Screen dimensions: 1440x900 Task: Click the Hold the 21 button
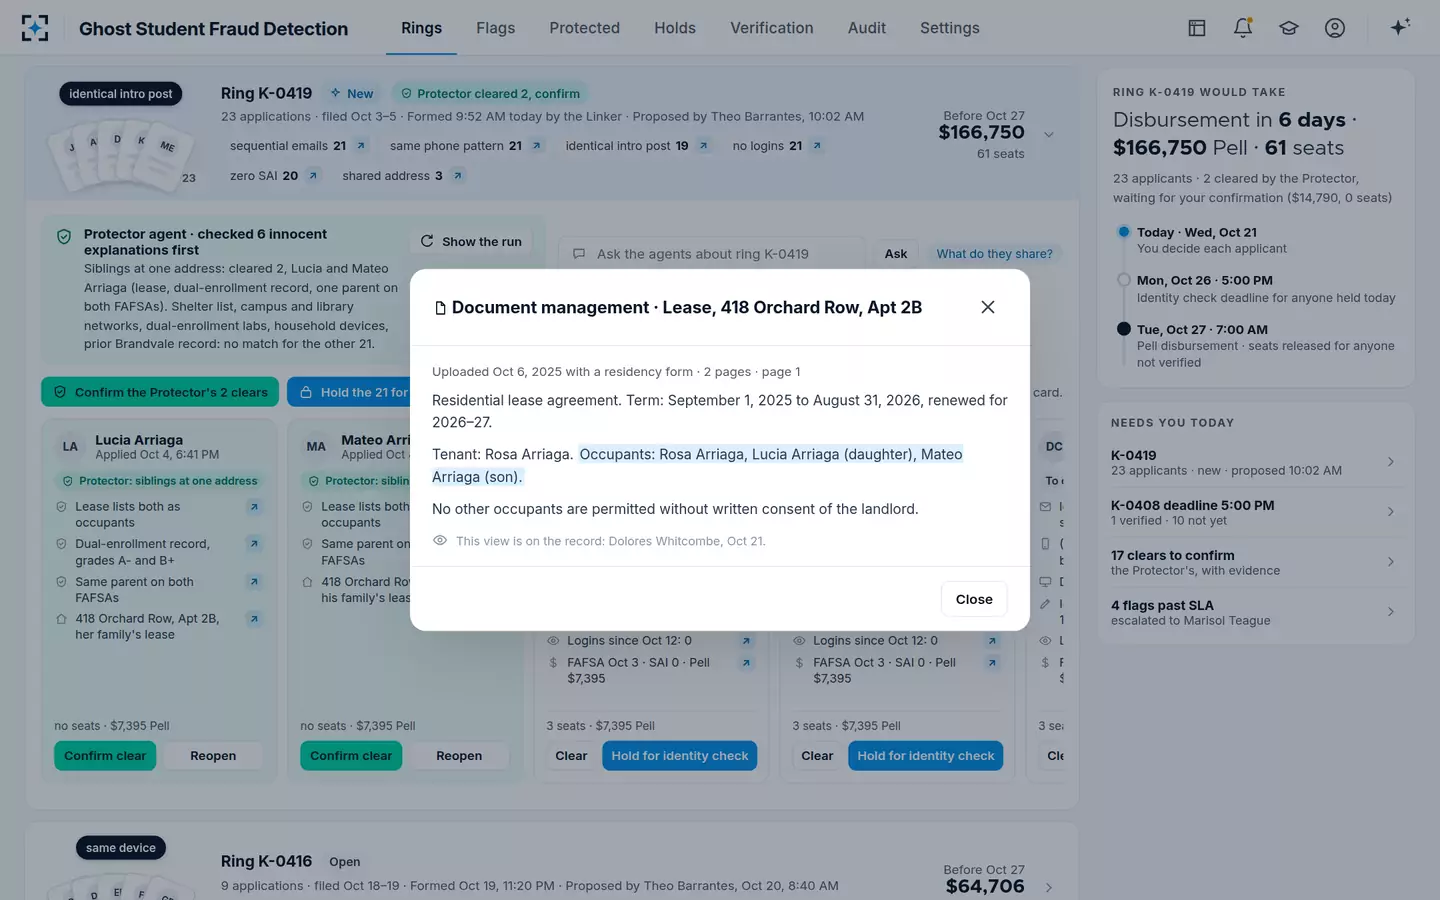(x=349, y=392)
